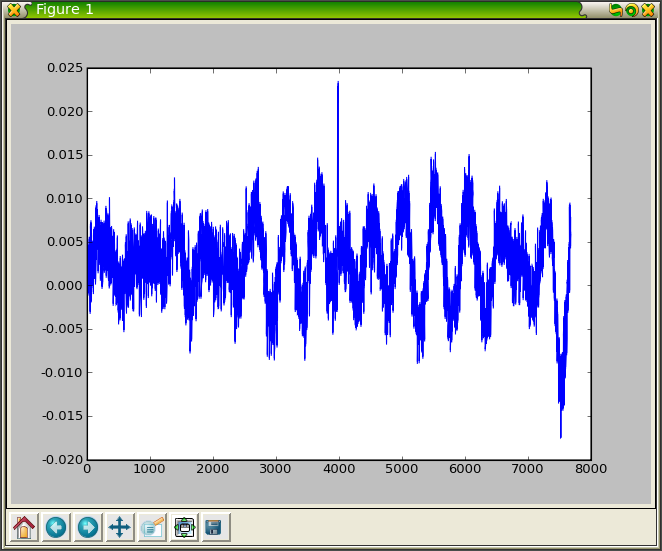Minimize the Figure 1 window
The image size is (662, 551).
tap(616, 10)
